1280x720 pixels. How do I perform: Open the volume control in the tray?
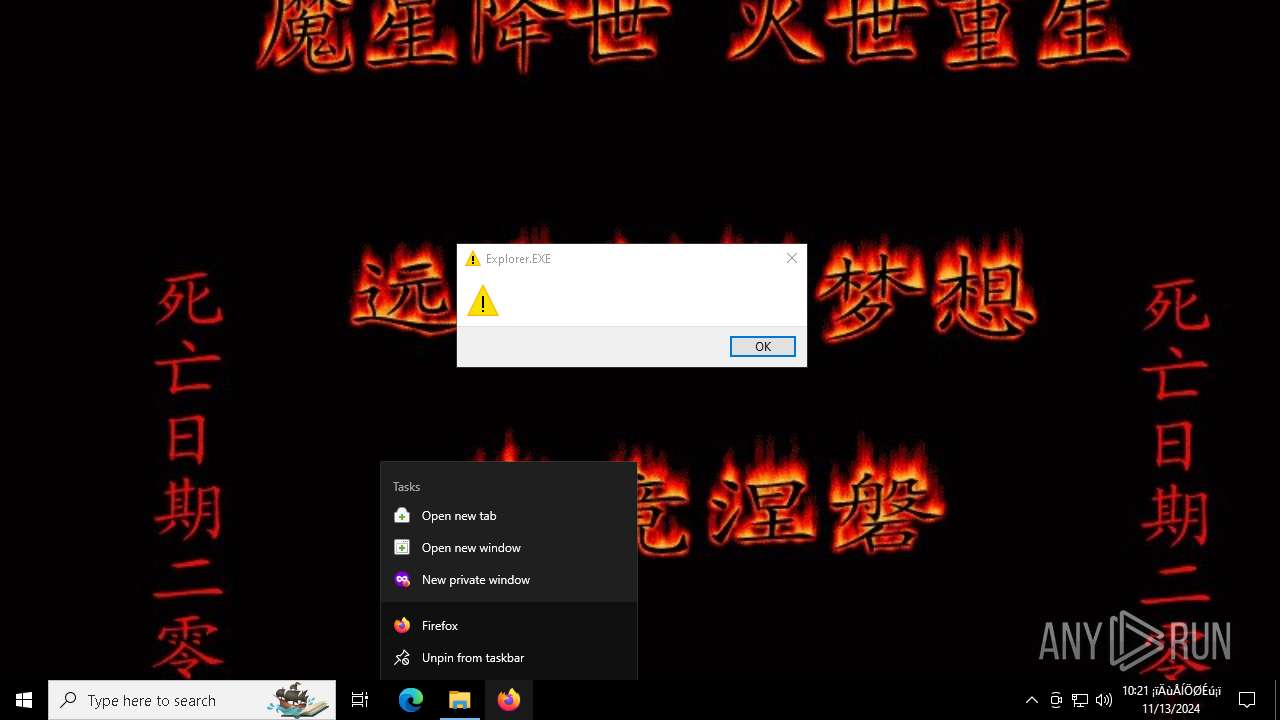point(1104,700)
